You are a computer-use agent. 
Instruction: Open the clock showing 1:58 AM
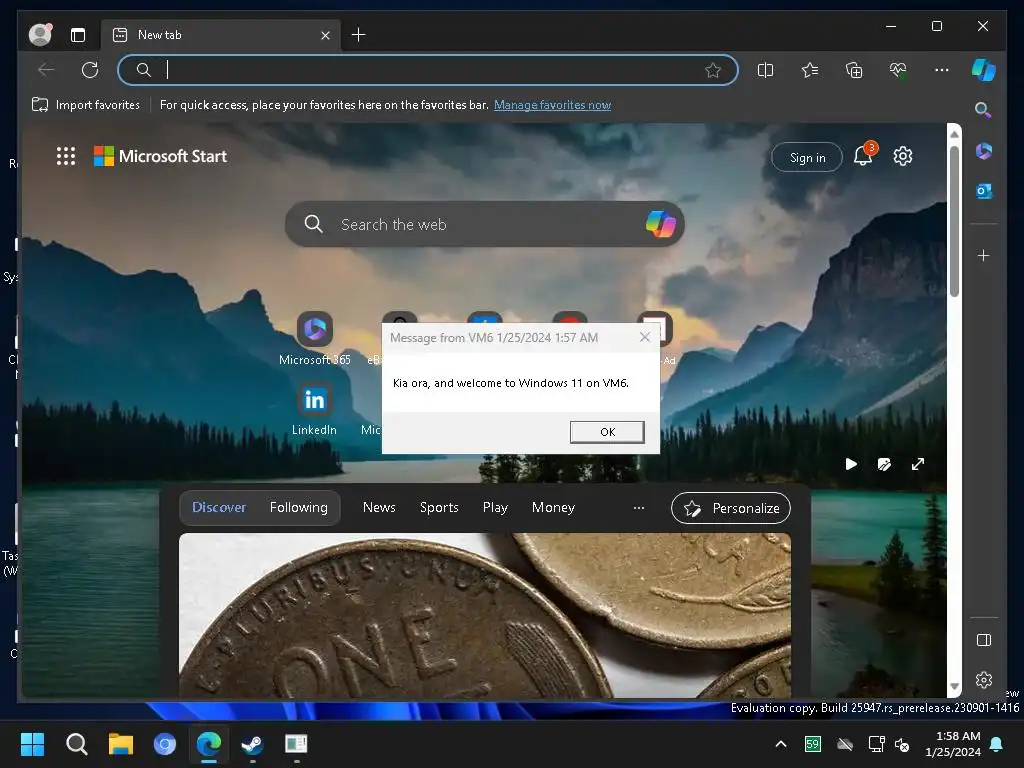953,744
